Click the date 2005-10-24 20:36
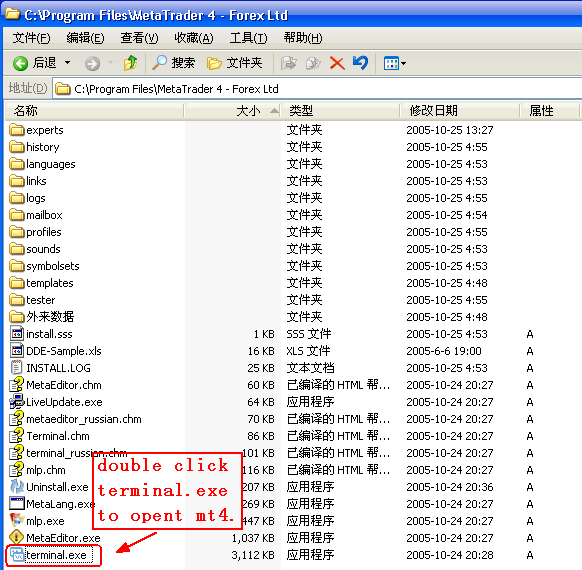The height and width of the screenshot is (570, 582). click(450, 487)
